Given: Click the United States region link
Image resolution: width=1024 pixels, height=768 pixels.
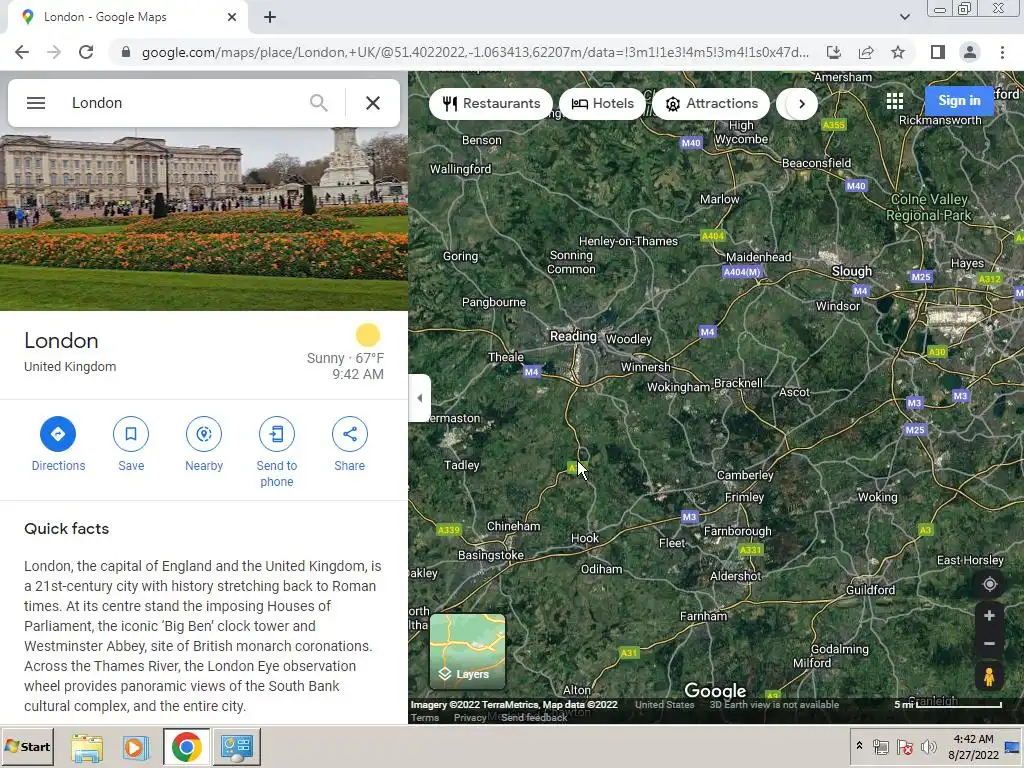Looking at the screenshot, I should tap(664, 705).
